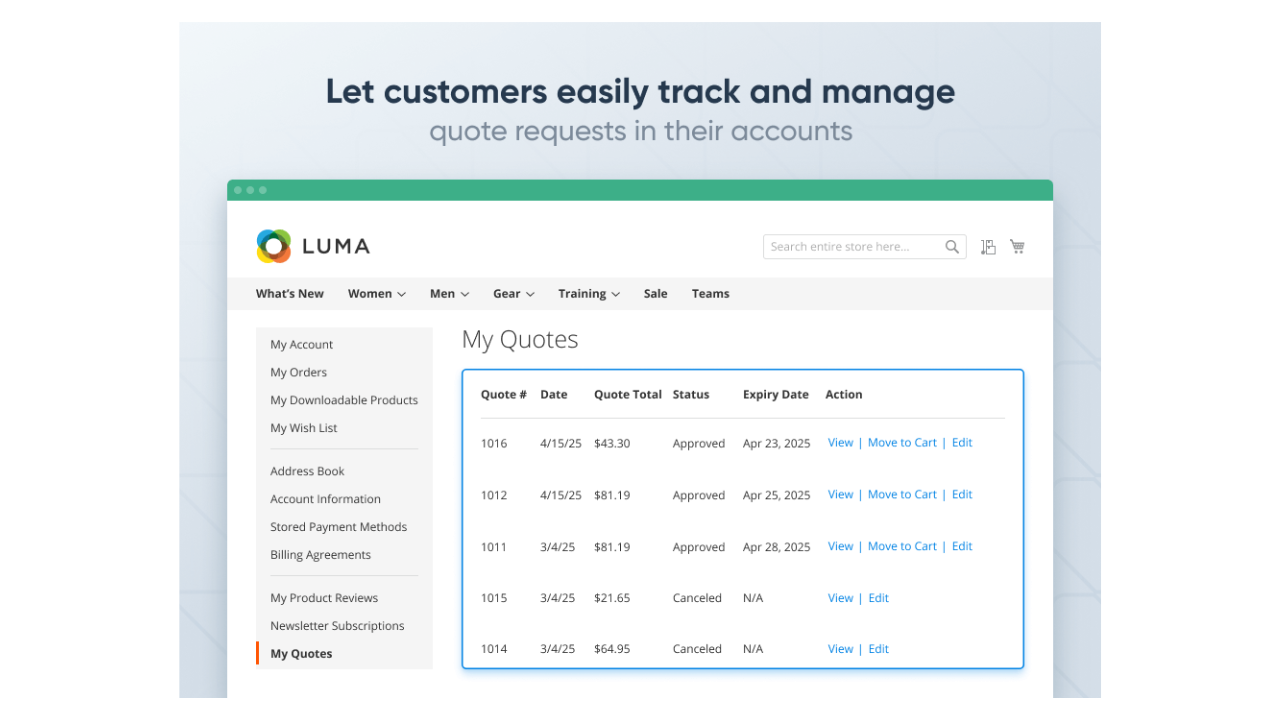Open the shopping cart icon
Screen dimensions: 1280x720
[1017, 246]
